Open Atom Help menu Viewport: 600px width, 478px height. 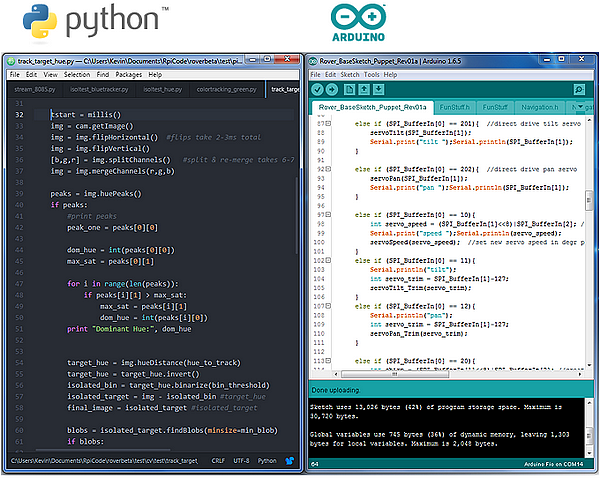pos(155,75)
